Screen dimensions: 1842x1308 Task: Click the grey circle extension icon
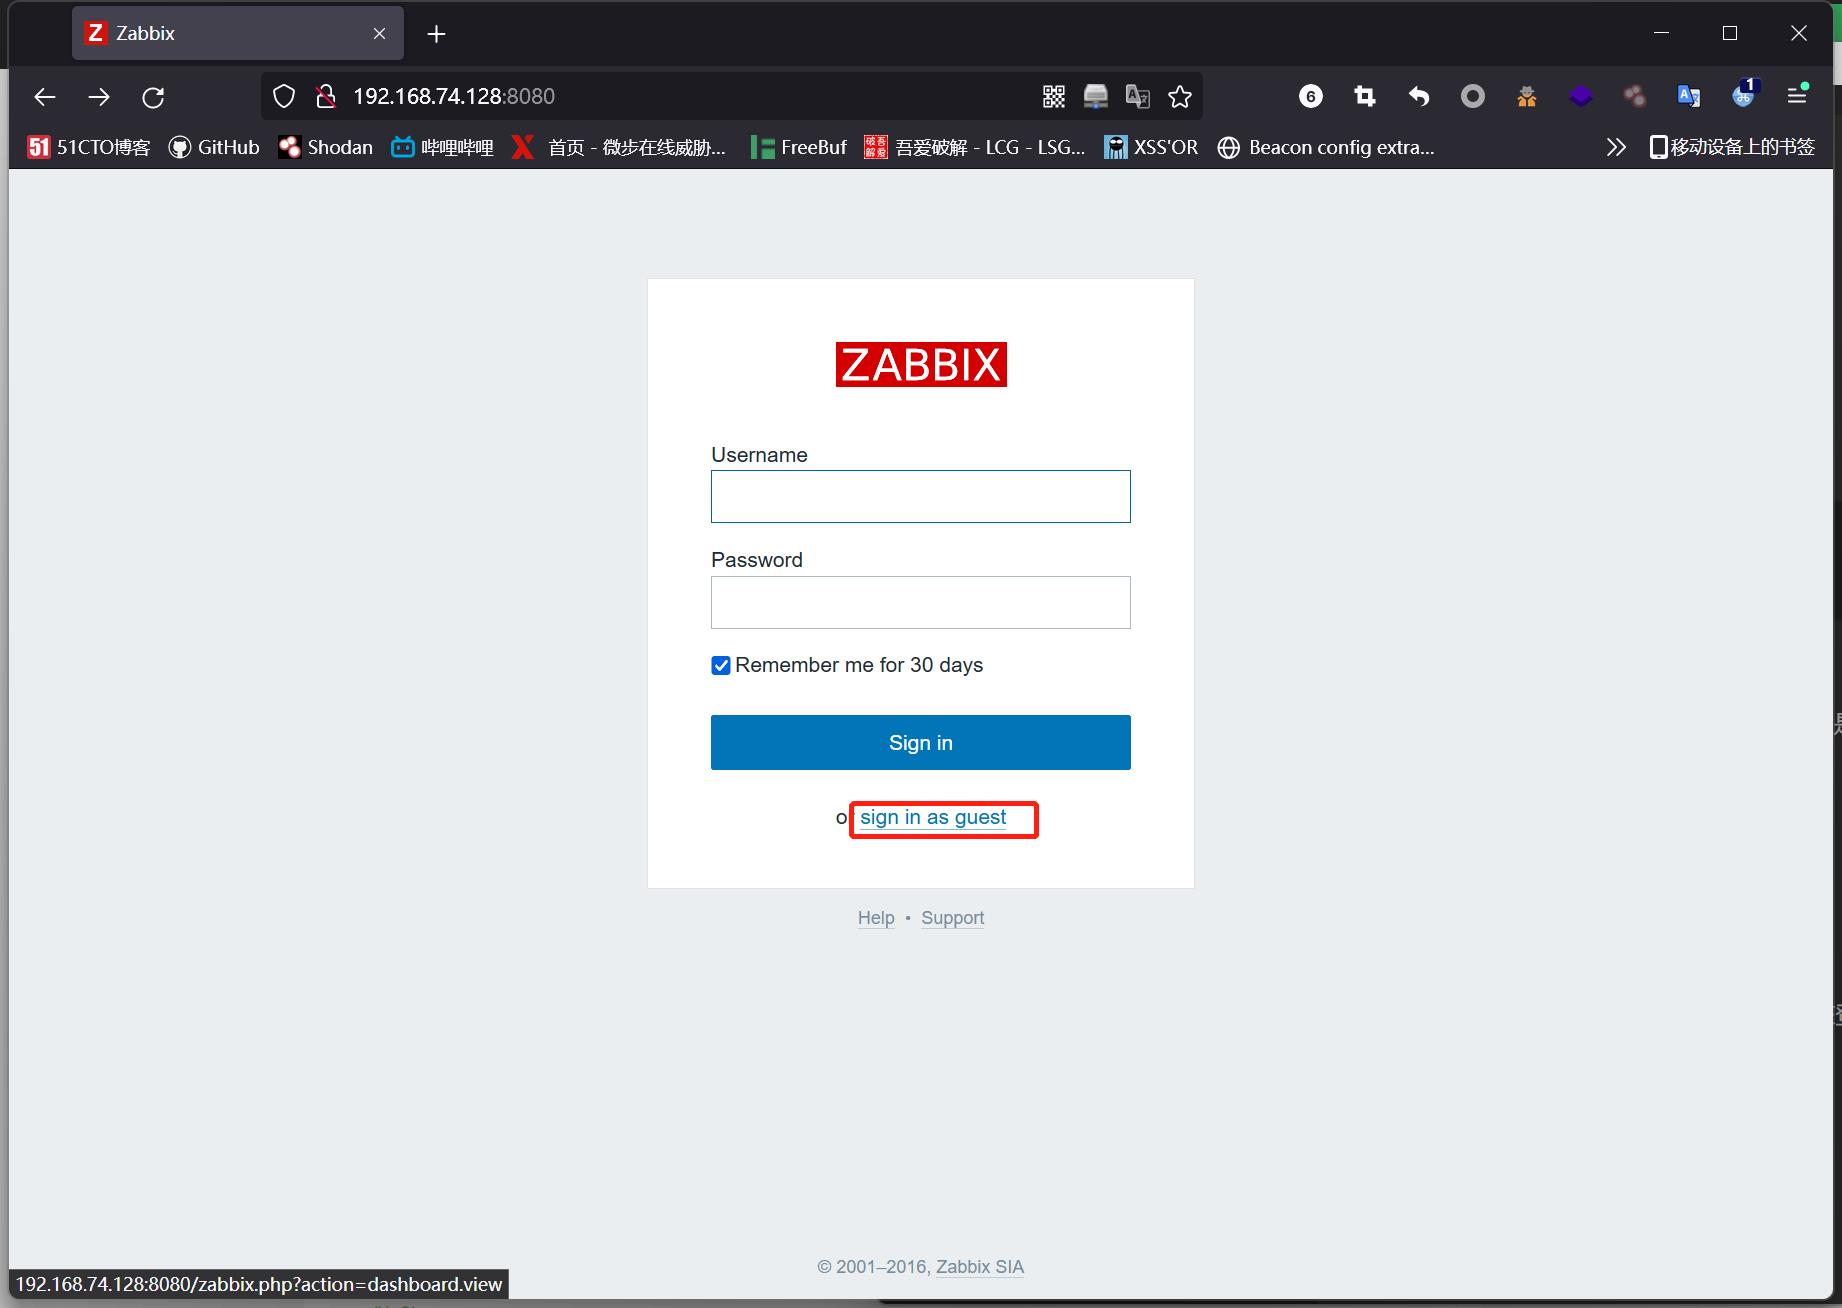[x=1473, y=96]
